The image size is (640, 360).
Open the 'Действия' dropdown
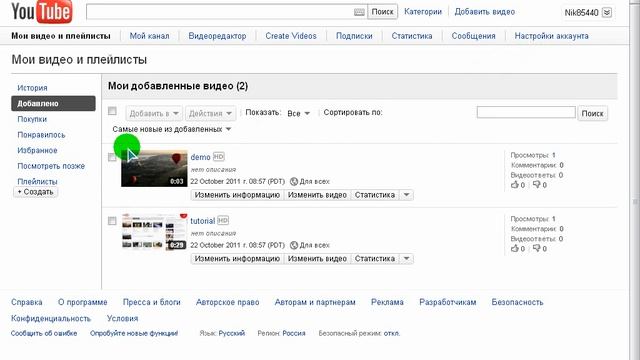pyautogui.click(x=210, y=113)
